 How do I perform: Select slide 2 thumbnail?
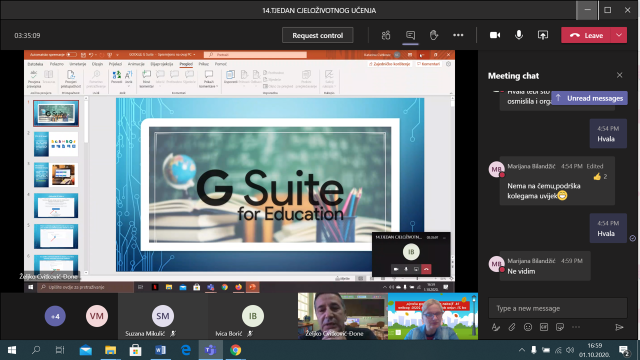pos(56,144)
